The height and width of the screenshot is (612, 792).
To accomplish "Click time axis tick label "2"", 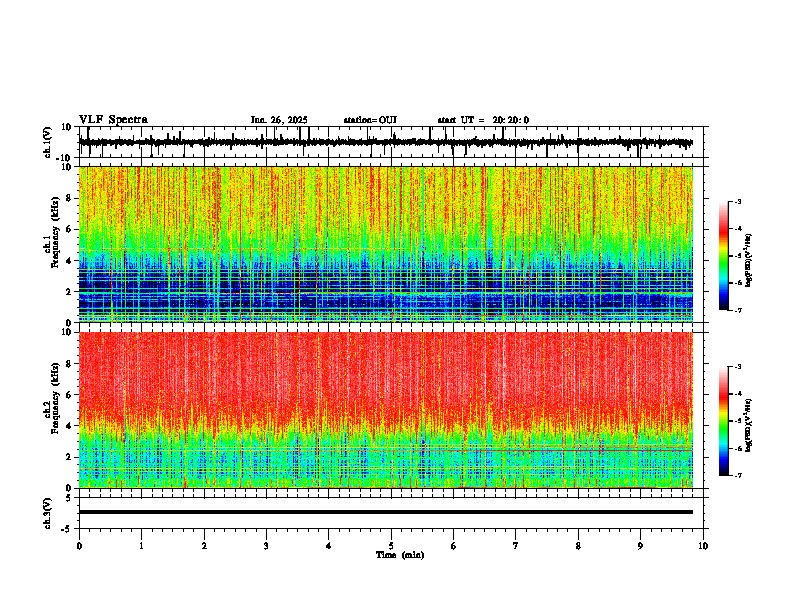I will coord(204,546).
